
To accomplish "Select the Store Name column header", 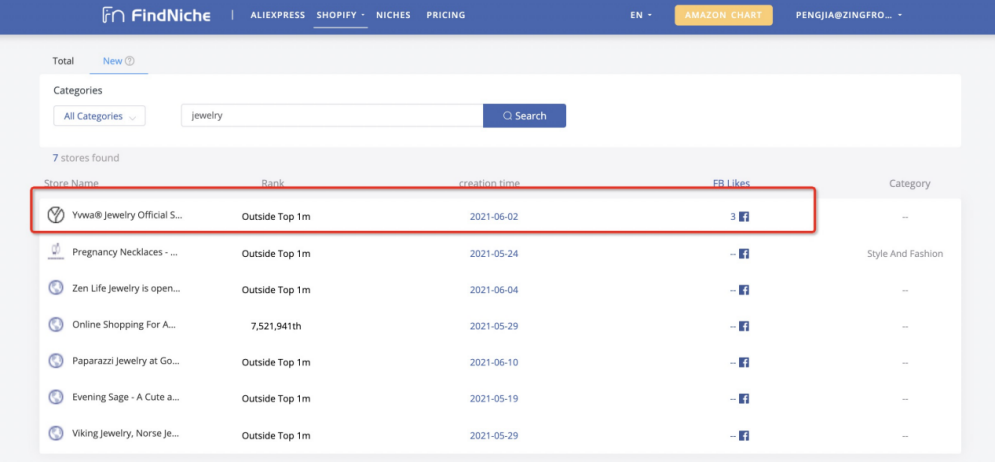I will [x=71, y=183].
